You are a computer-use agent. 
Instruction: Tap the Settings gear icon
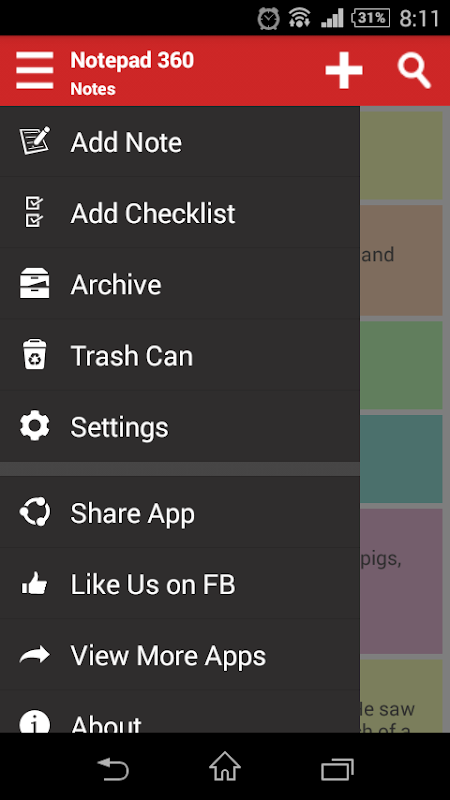(x=35, y=426)
